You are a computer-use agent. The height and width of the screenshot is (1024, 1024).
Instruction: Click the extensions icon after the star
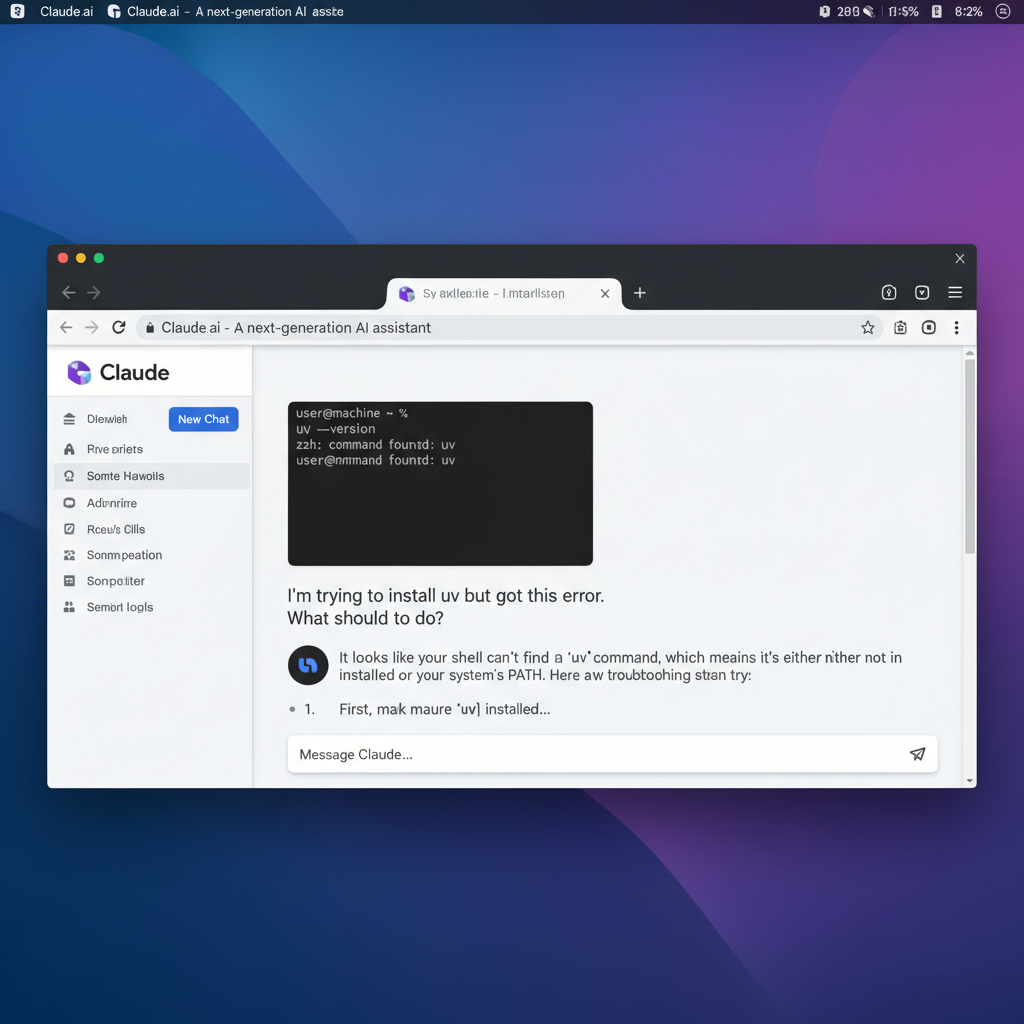coord(901,327)
